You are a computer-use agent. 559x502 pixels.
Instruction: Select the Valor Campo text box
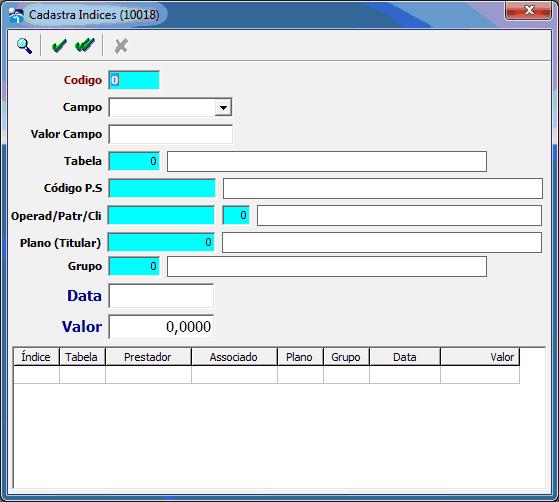pos(170,134)
